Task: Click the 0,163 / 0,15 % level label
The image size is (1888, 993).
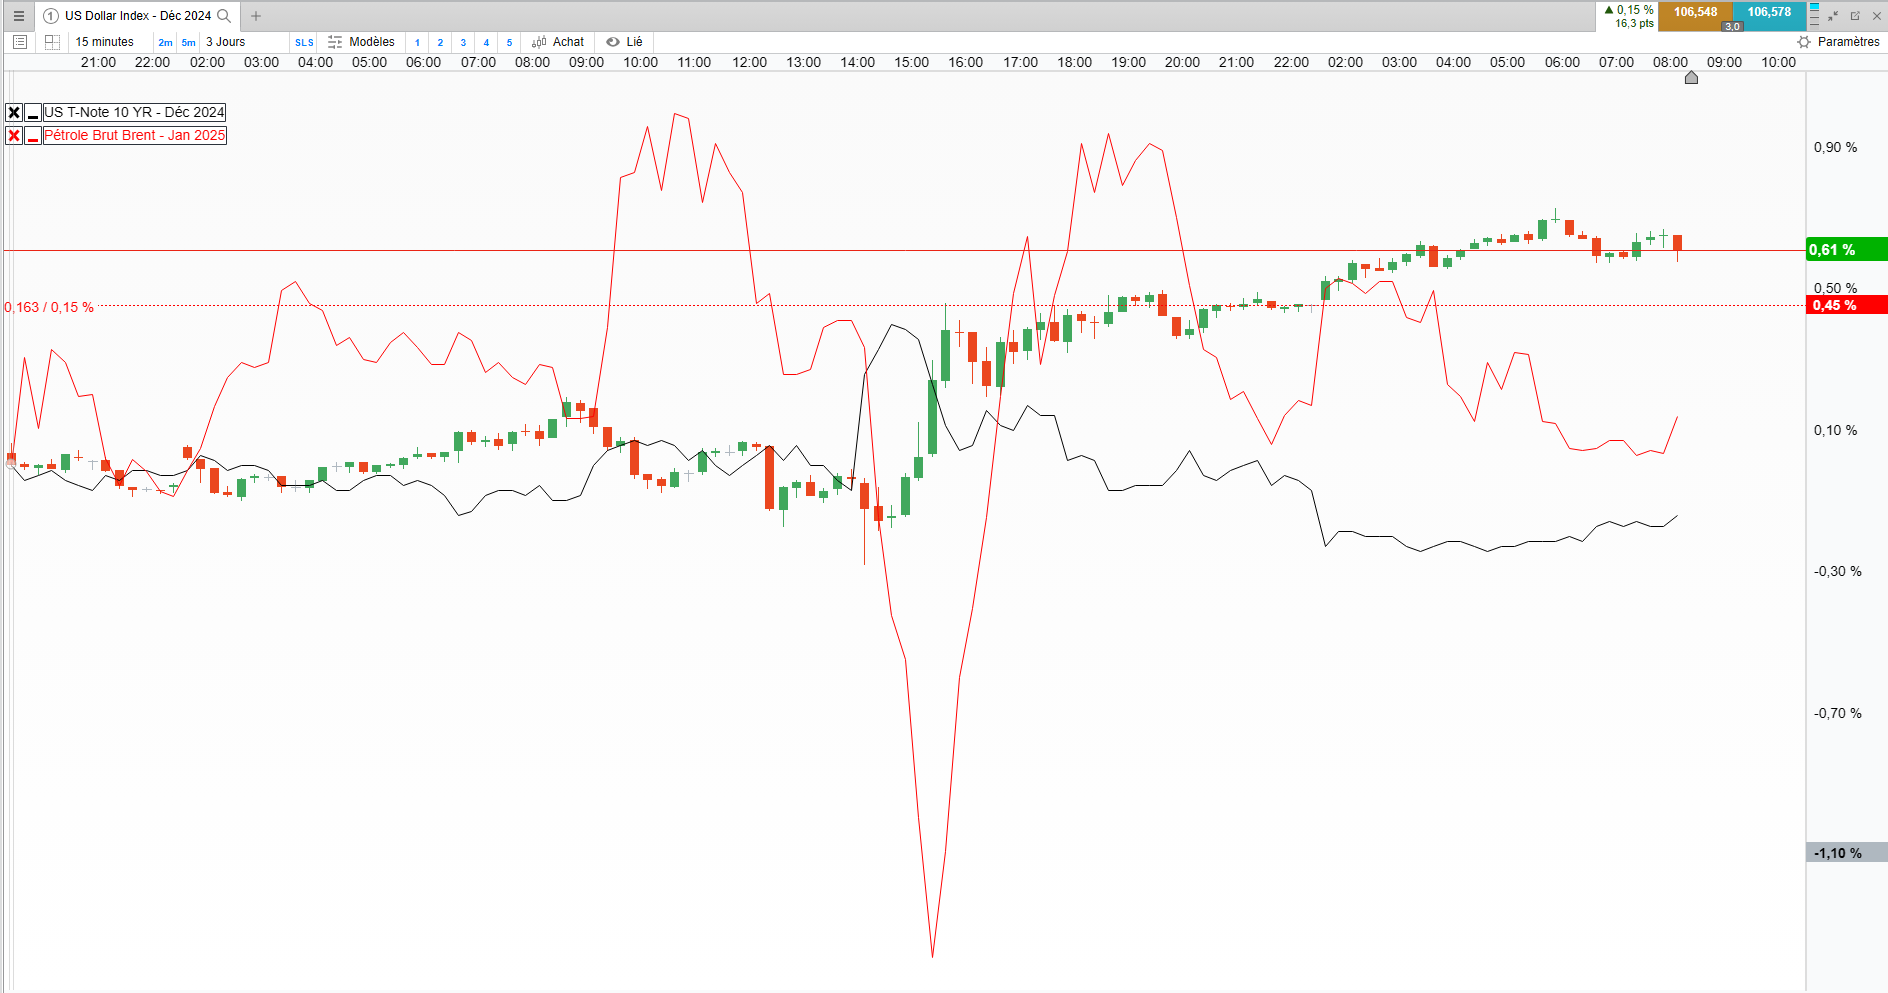Action: [49, 307]
